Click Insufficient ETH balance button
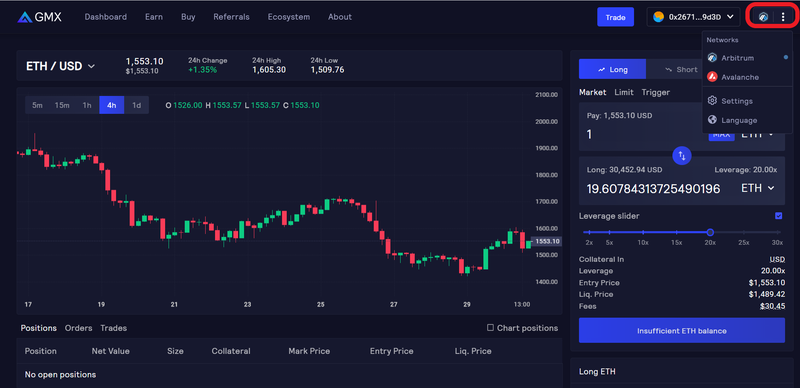The width and height of the screenshot is (800, 388). 682,330
